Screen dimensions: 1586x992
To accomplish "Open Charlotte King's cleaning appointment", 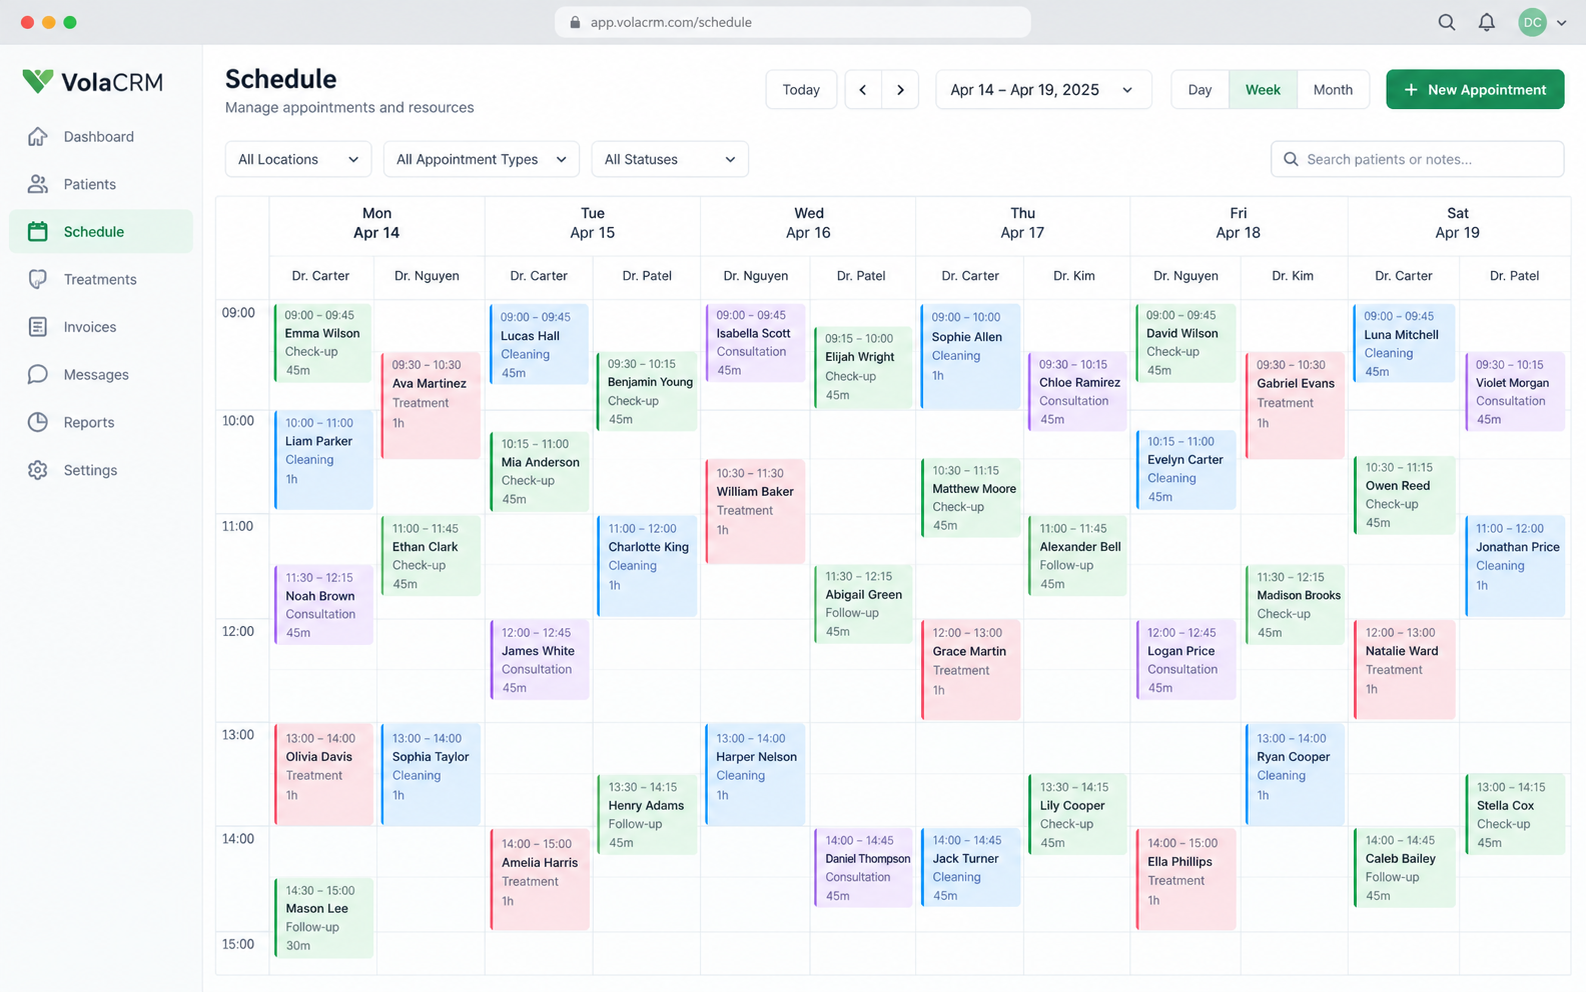I will click(647, 566).
